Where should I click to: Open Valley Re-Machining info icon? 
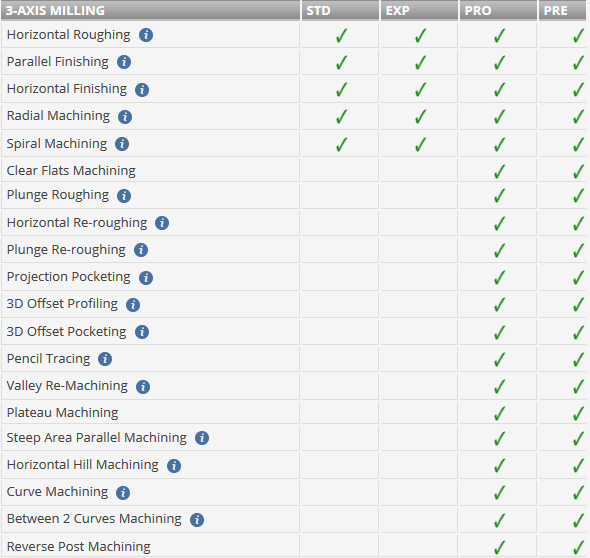[143, 386]
